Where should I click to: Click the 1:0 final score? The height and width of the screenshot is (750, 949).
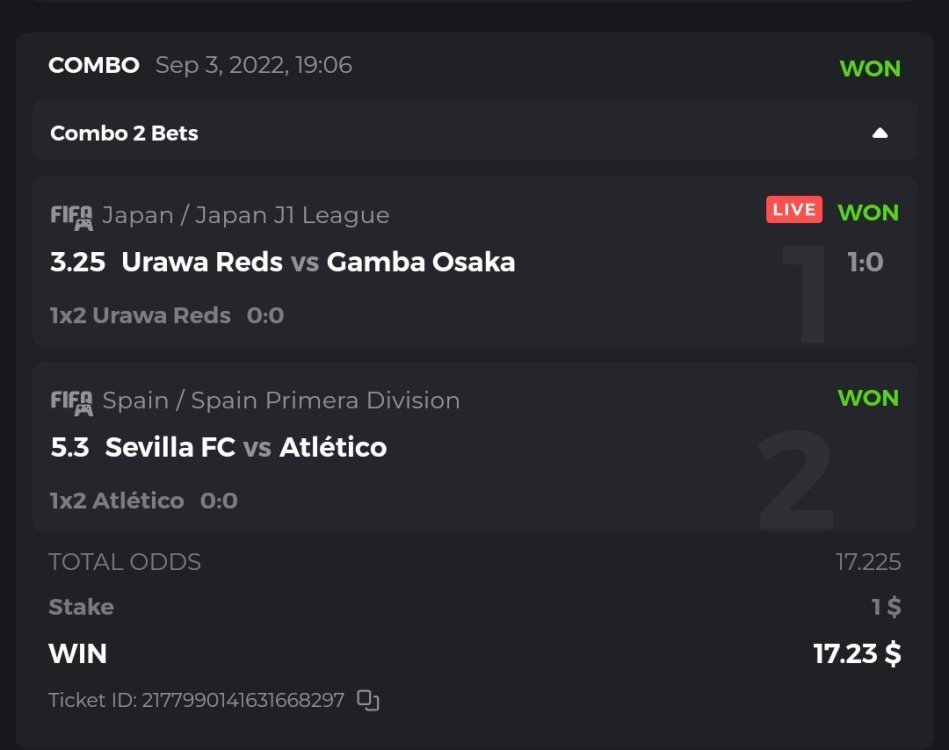pos(865,262)
